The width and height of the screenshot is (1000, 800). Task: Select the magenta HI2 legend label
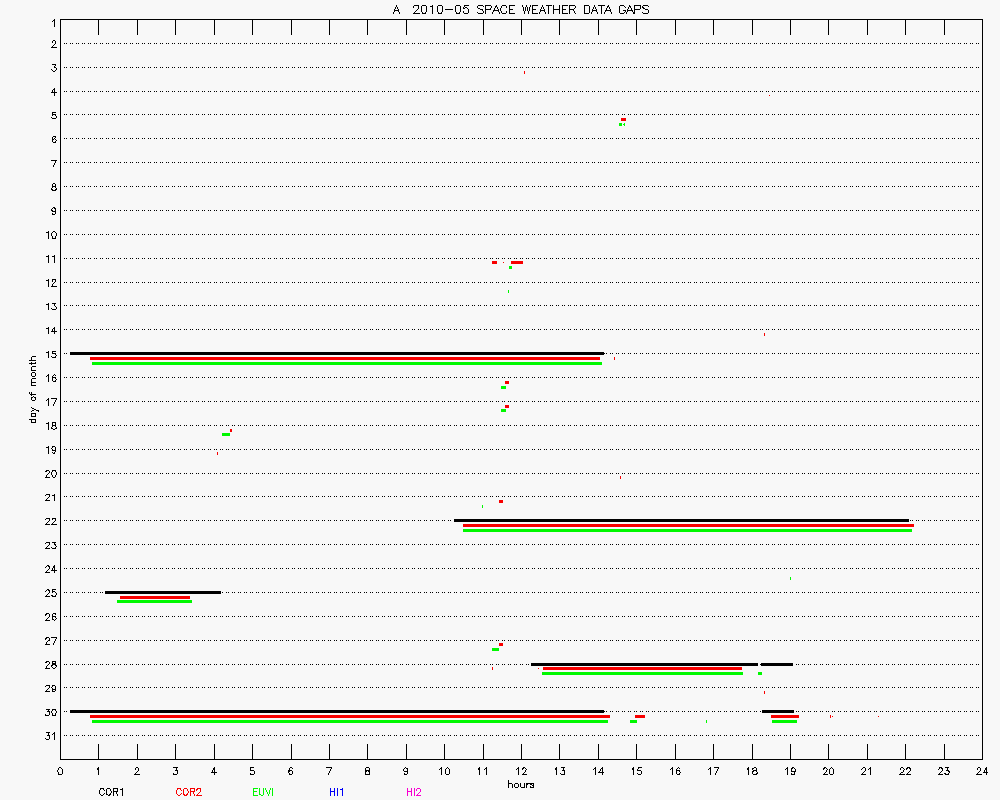point(414,792)
